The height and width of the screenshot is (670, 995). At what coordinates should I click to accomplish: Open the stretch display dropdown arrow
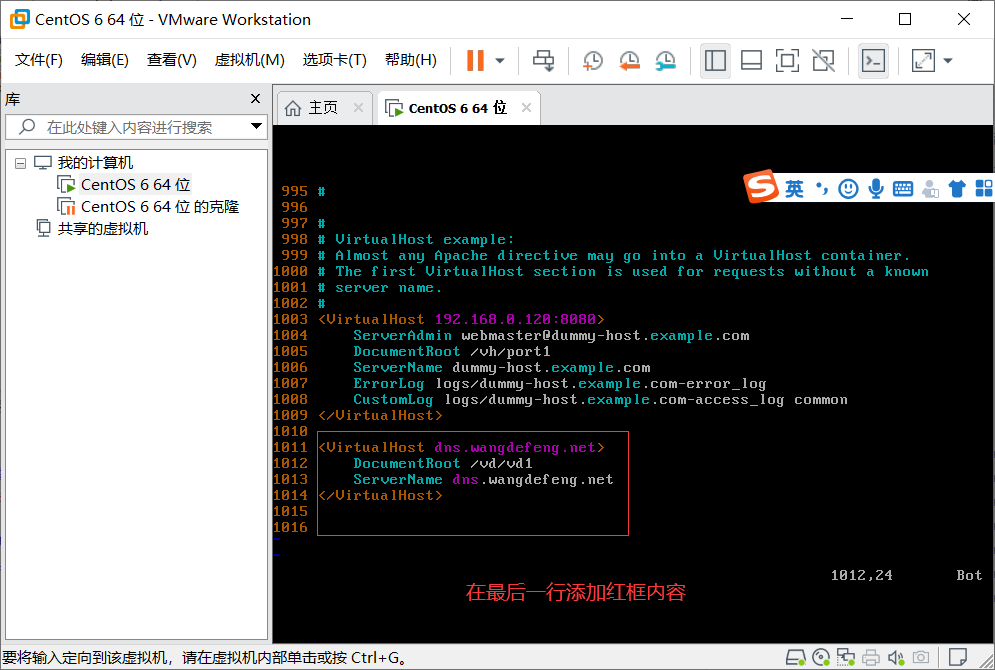[x=948, y=61]
